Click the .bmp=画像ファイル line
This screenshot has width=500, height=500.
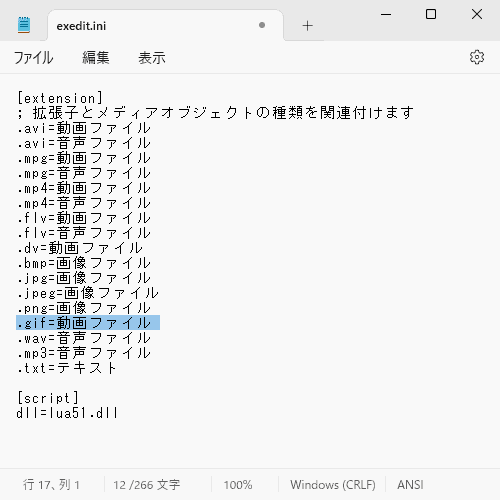(84, 263)
